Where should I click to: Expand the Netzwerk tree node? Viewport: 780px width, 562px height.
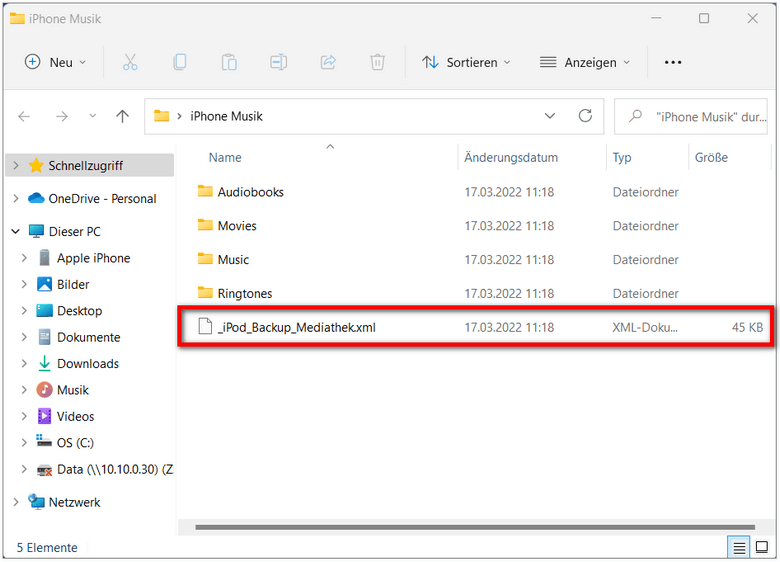click(16, 502)
